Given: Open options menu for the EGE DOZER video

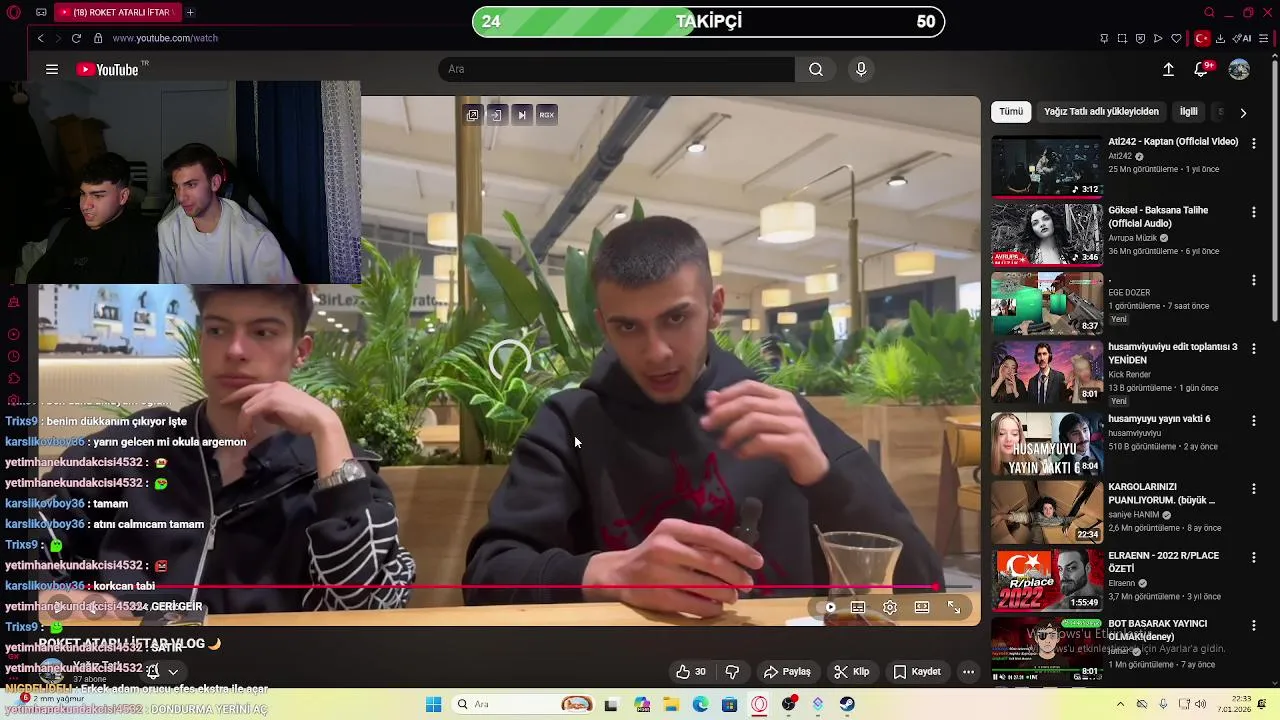Looking at the screenshot, I should point(1253,280).
